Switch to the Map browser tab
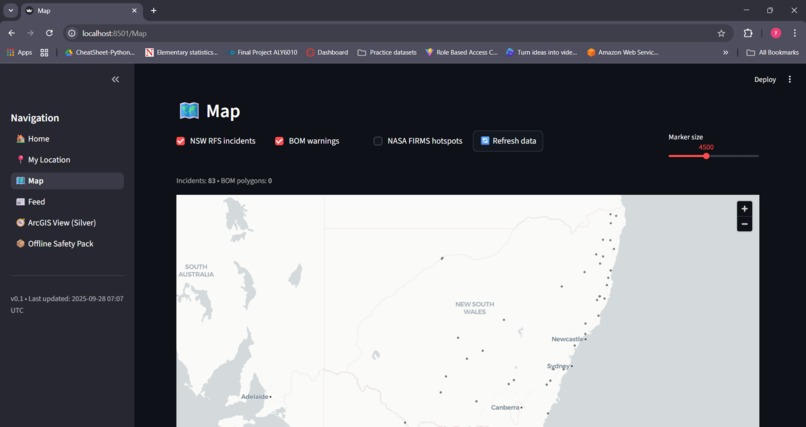 [81, 11]
